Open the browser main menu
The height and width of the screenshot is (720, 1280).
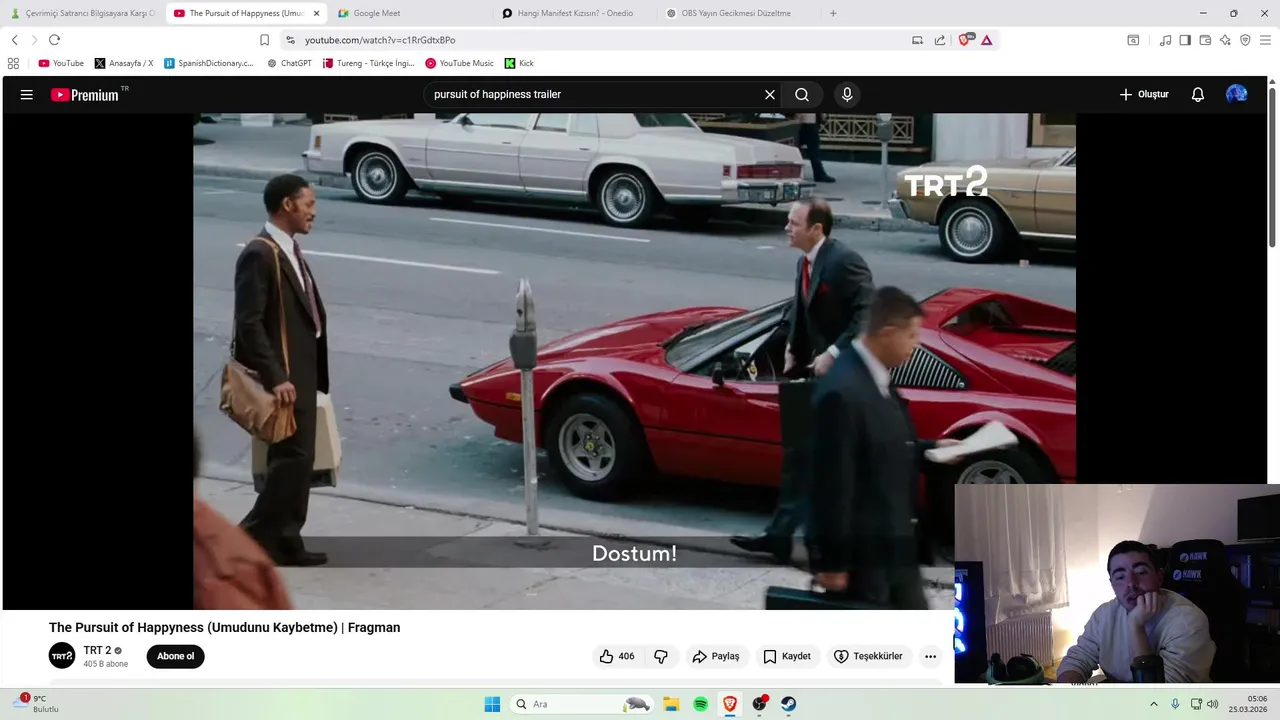click(1266, 40)
